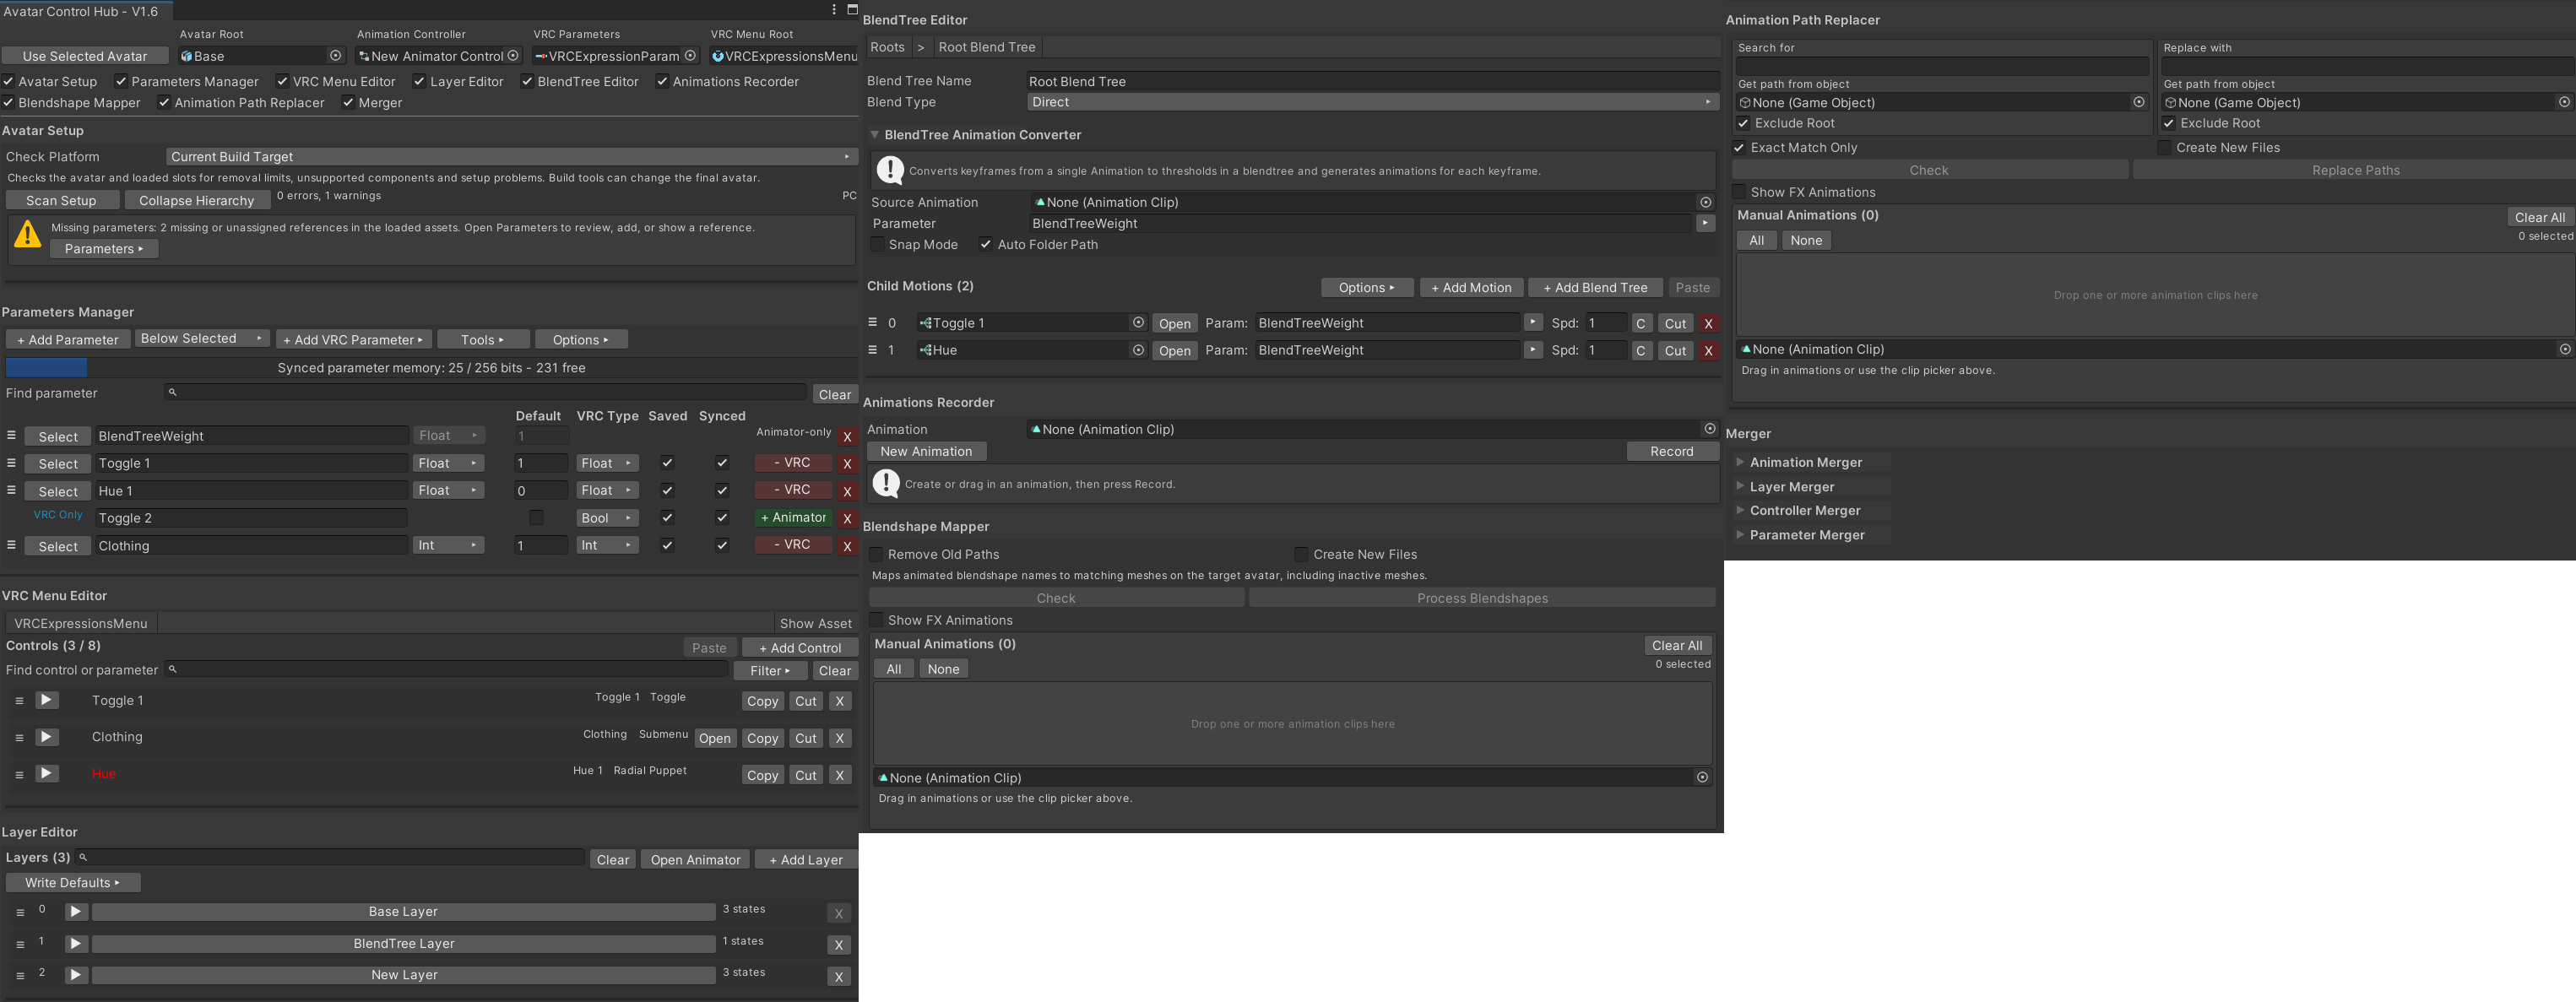Open the Blend Type Direct dropdown
2576x1002 pixels.
[x=1371, y=102]
